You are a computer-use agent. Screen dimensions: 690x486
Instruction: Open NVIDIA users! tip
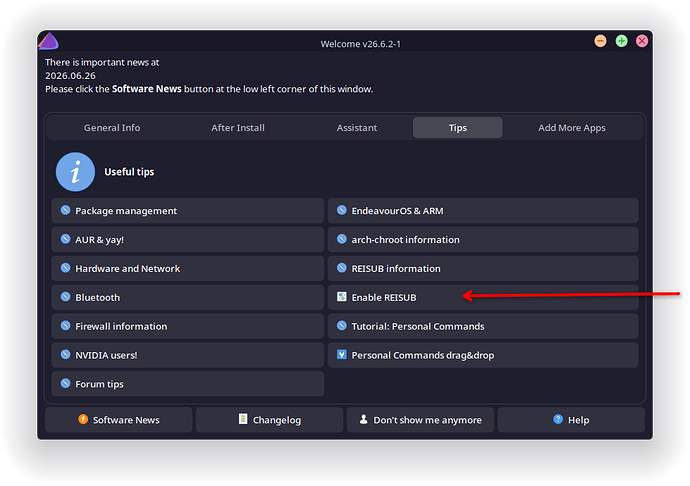click(188, 355)
